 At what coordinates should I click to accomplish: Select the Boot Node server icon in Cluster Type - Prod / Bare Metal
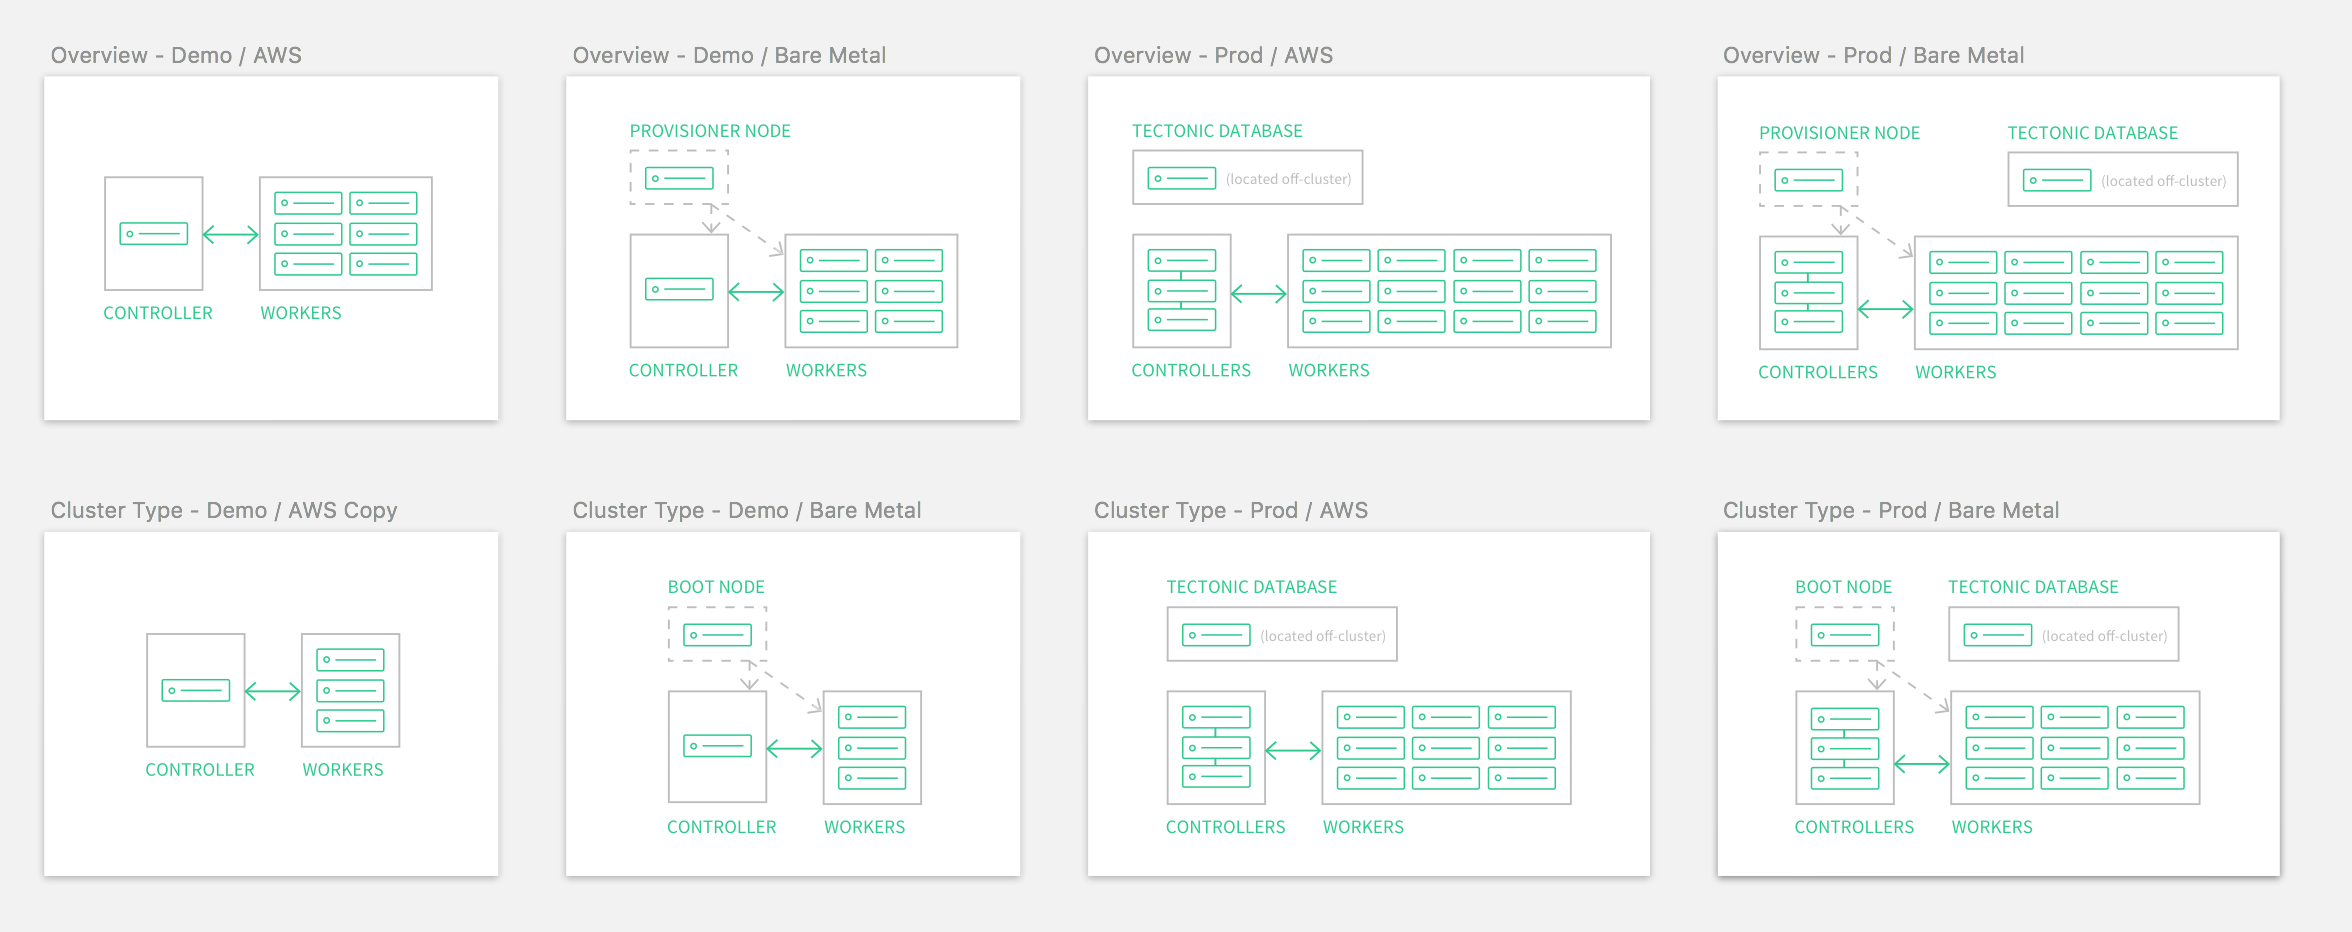click(1845, 635)
